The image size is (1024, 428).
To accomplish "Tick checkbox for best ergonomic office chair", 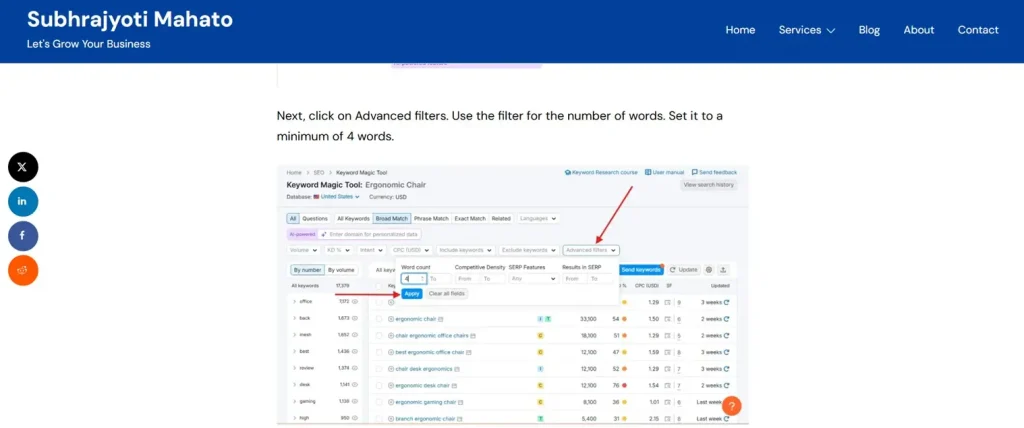I will click(379, 352).
